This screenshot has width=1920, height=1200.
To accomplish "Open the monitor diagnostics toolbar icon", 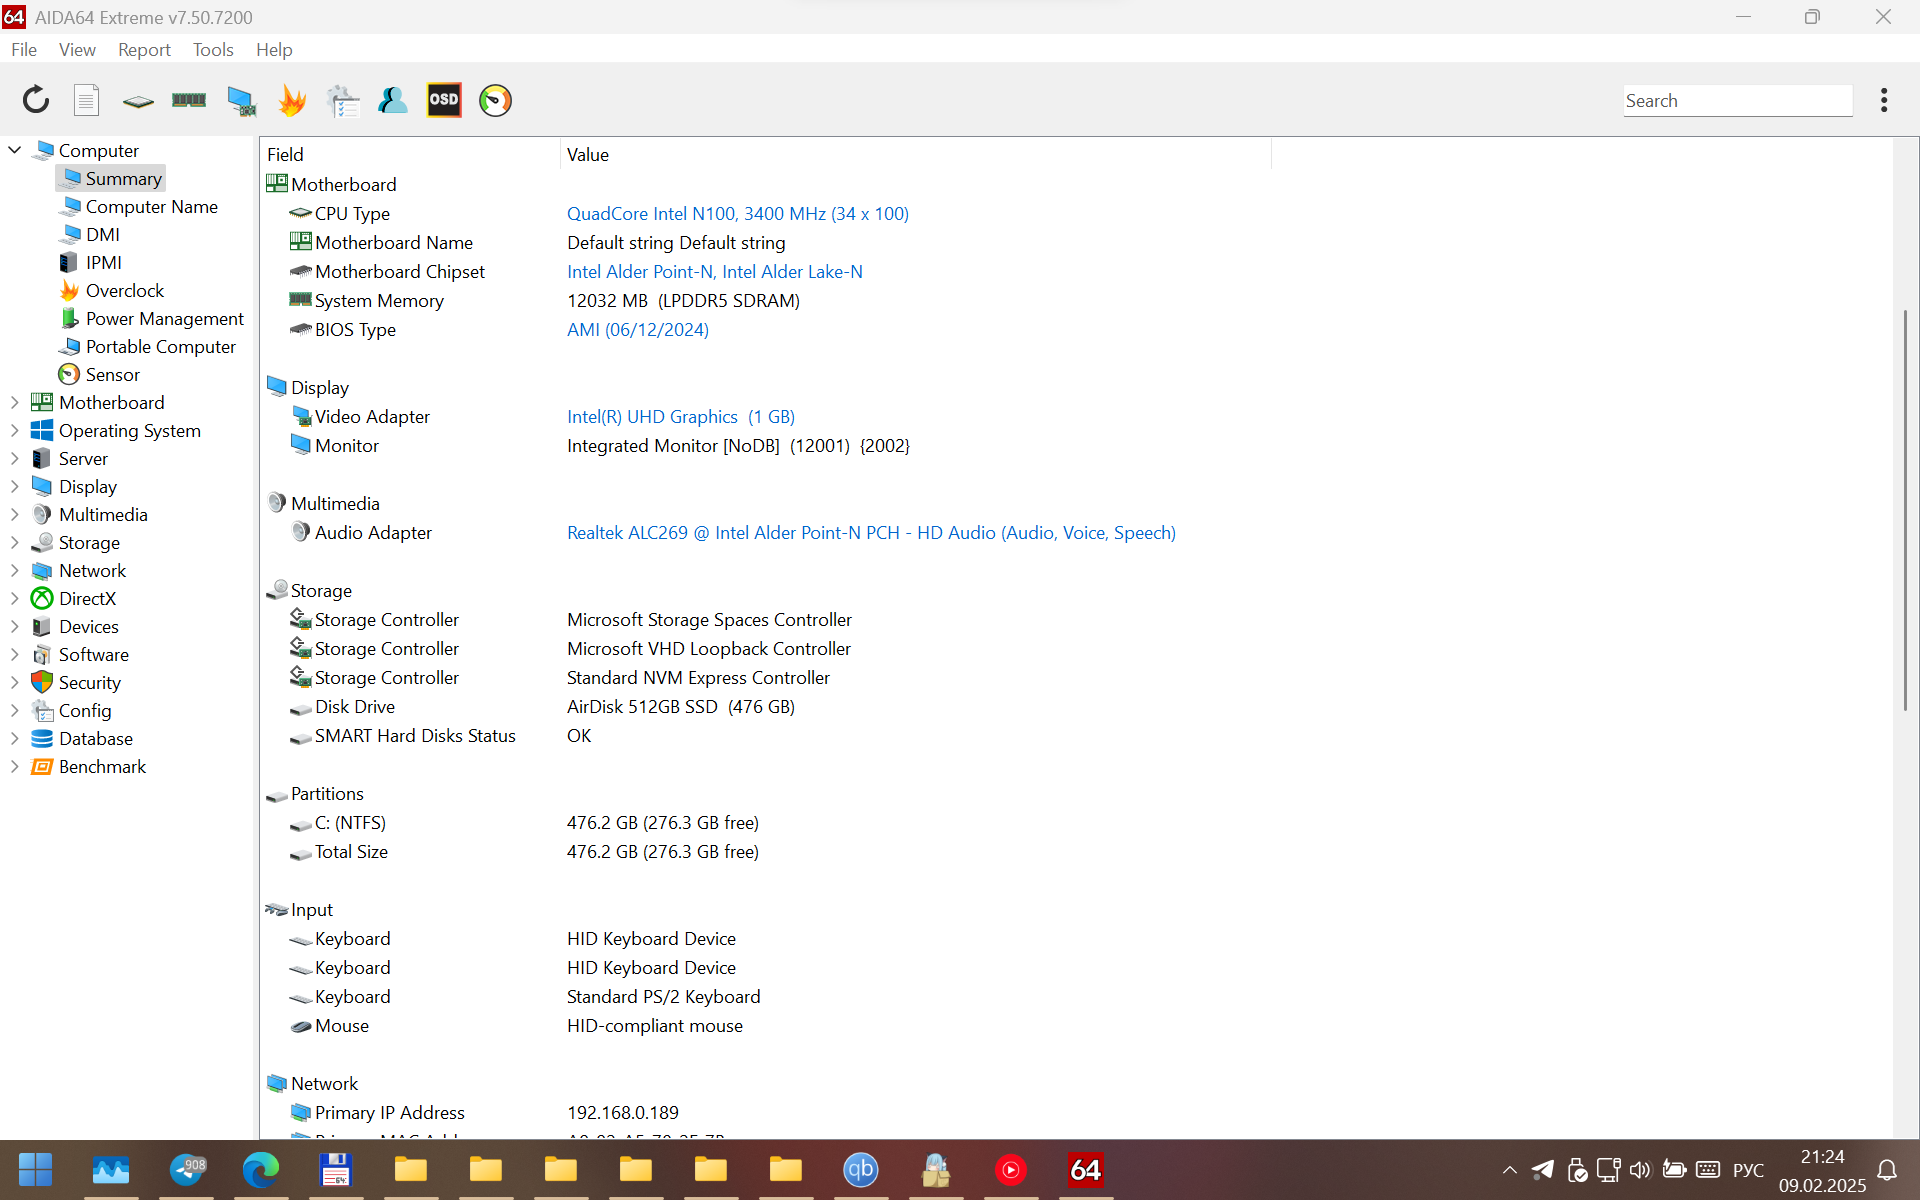I will point(241,101).
